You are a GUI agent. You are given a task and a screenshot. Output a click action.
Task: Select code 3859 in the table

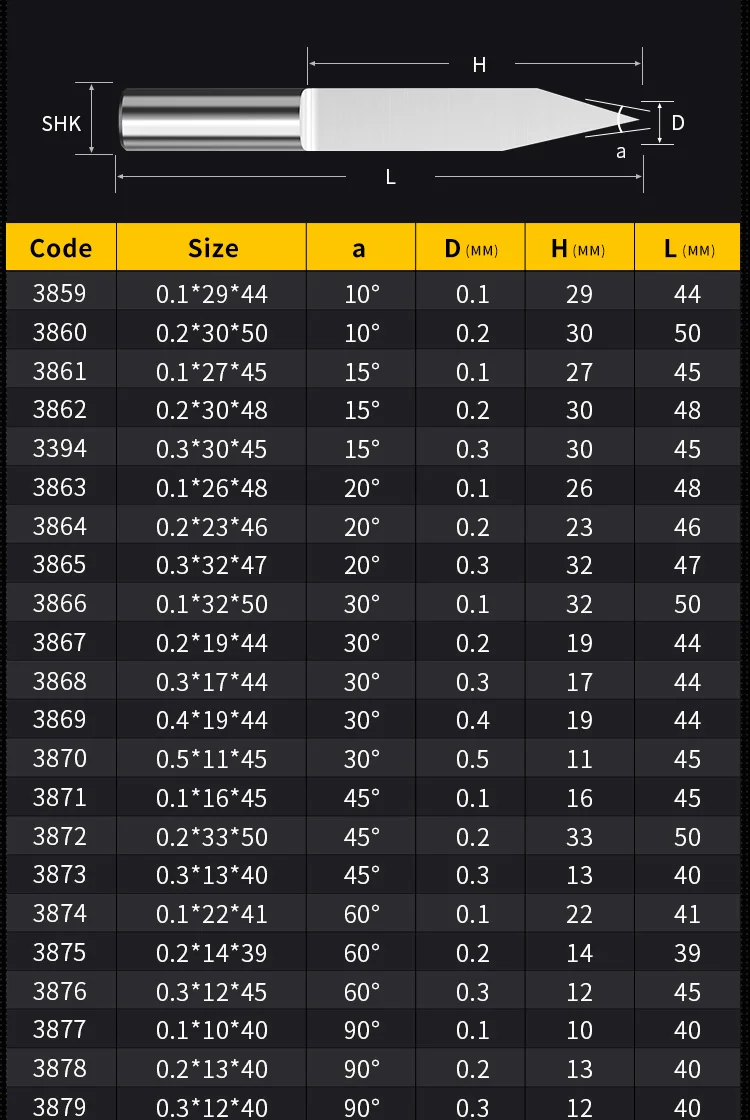click(60, 294)
